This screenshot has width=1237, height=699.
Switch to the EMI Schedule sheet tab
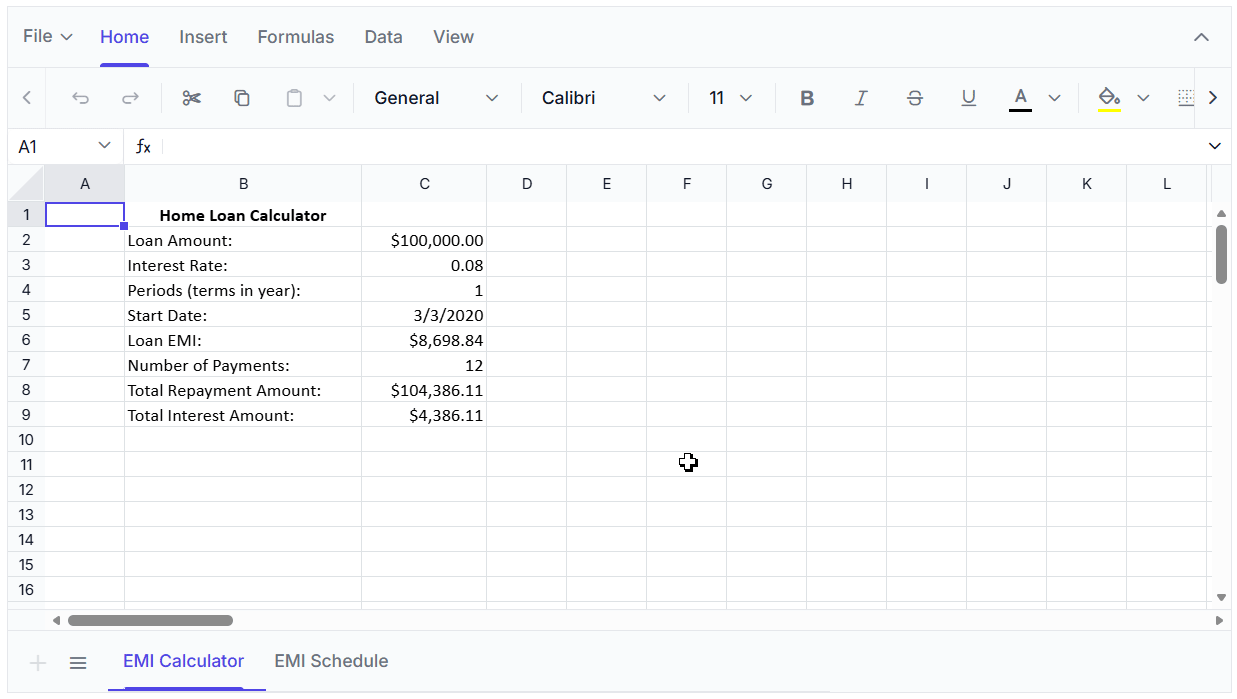click(x=331, y=661)
